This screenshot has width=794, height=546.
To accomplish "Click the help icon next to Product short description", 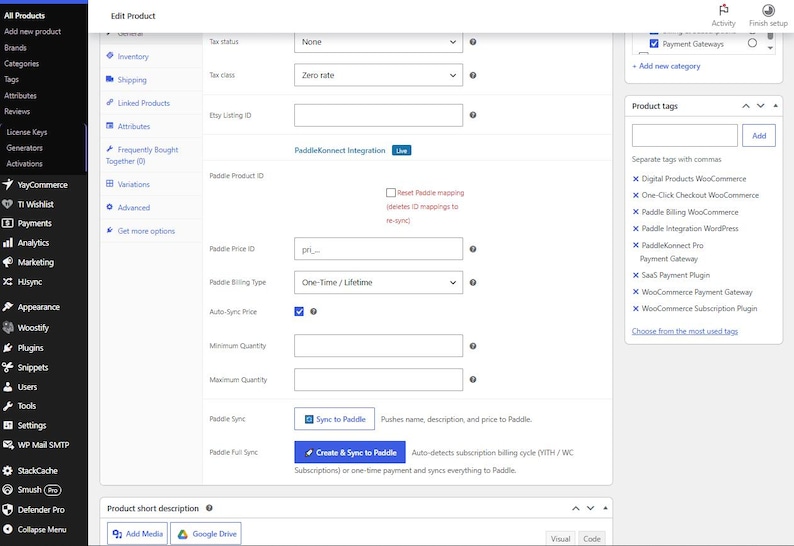I will pos(209,508).
